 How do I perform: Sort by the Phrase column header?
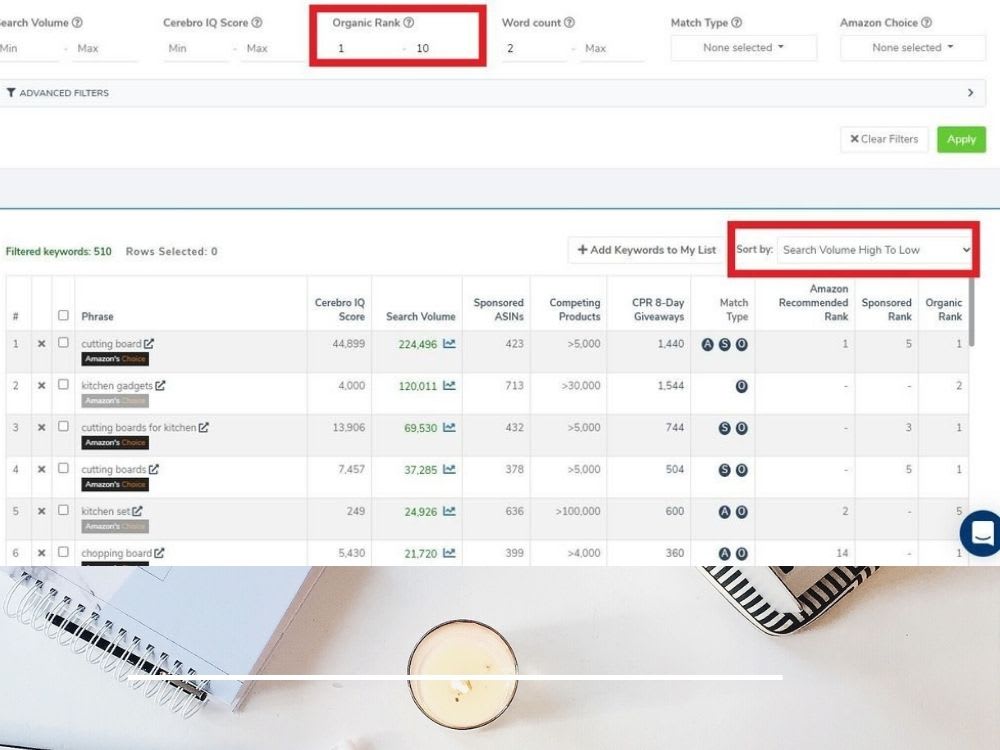click(97, 316)
